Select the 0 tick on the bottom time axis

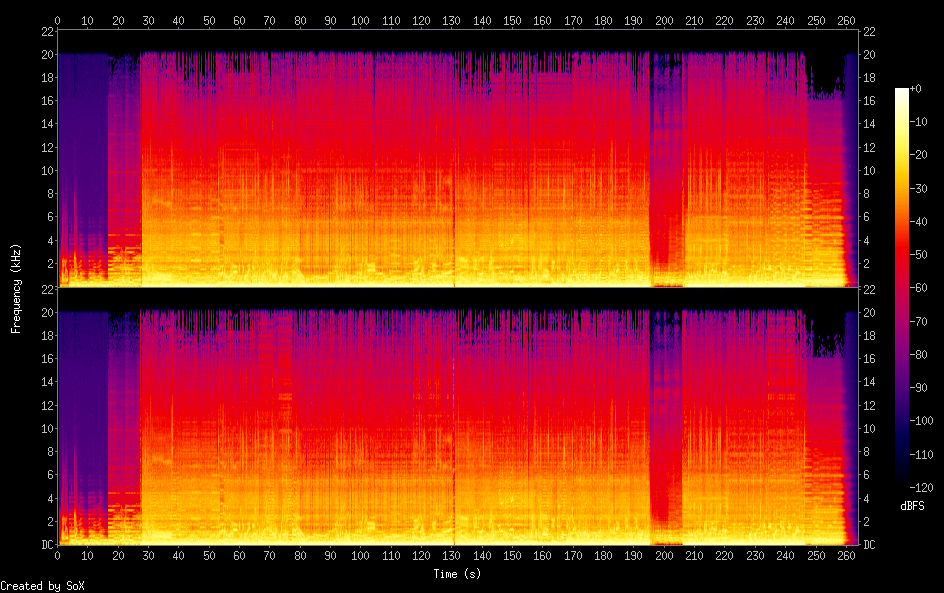[x=58, y=556]
